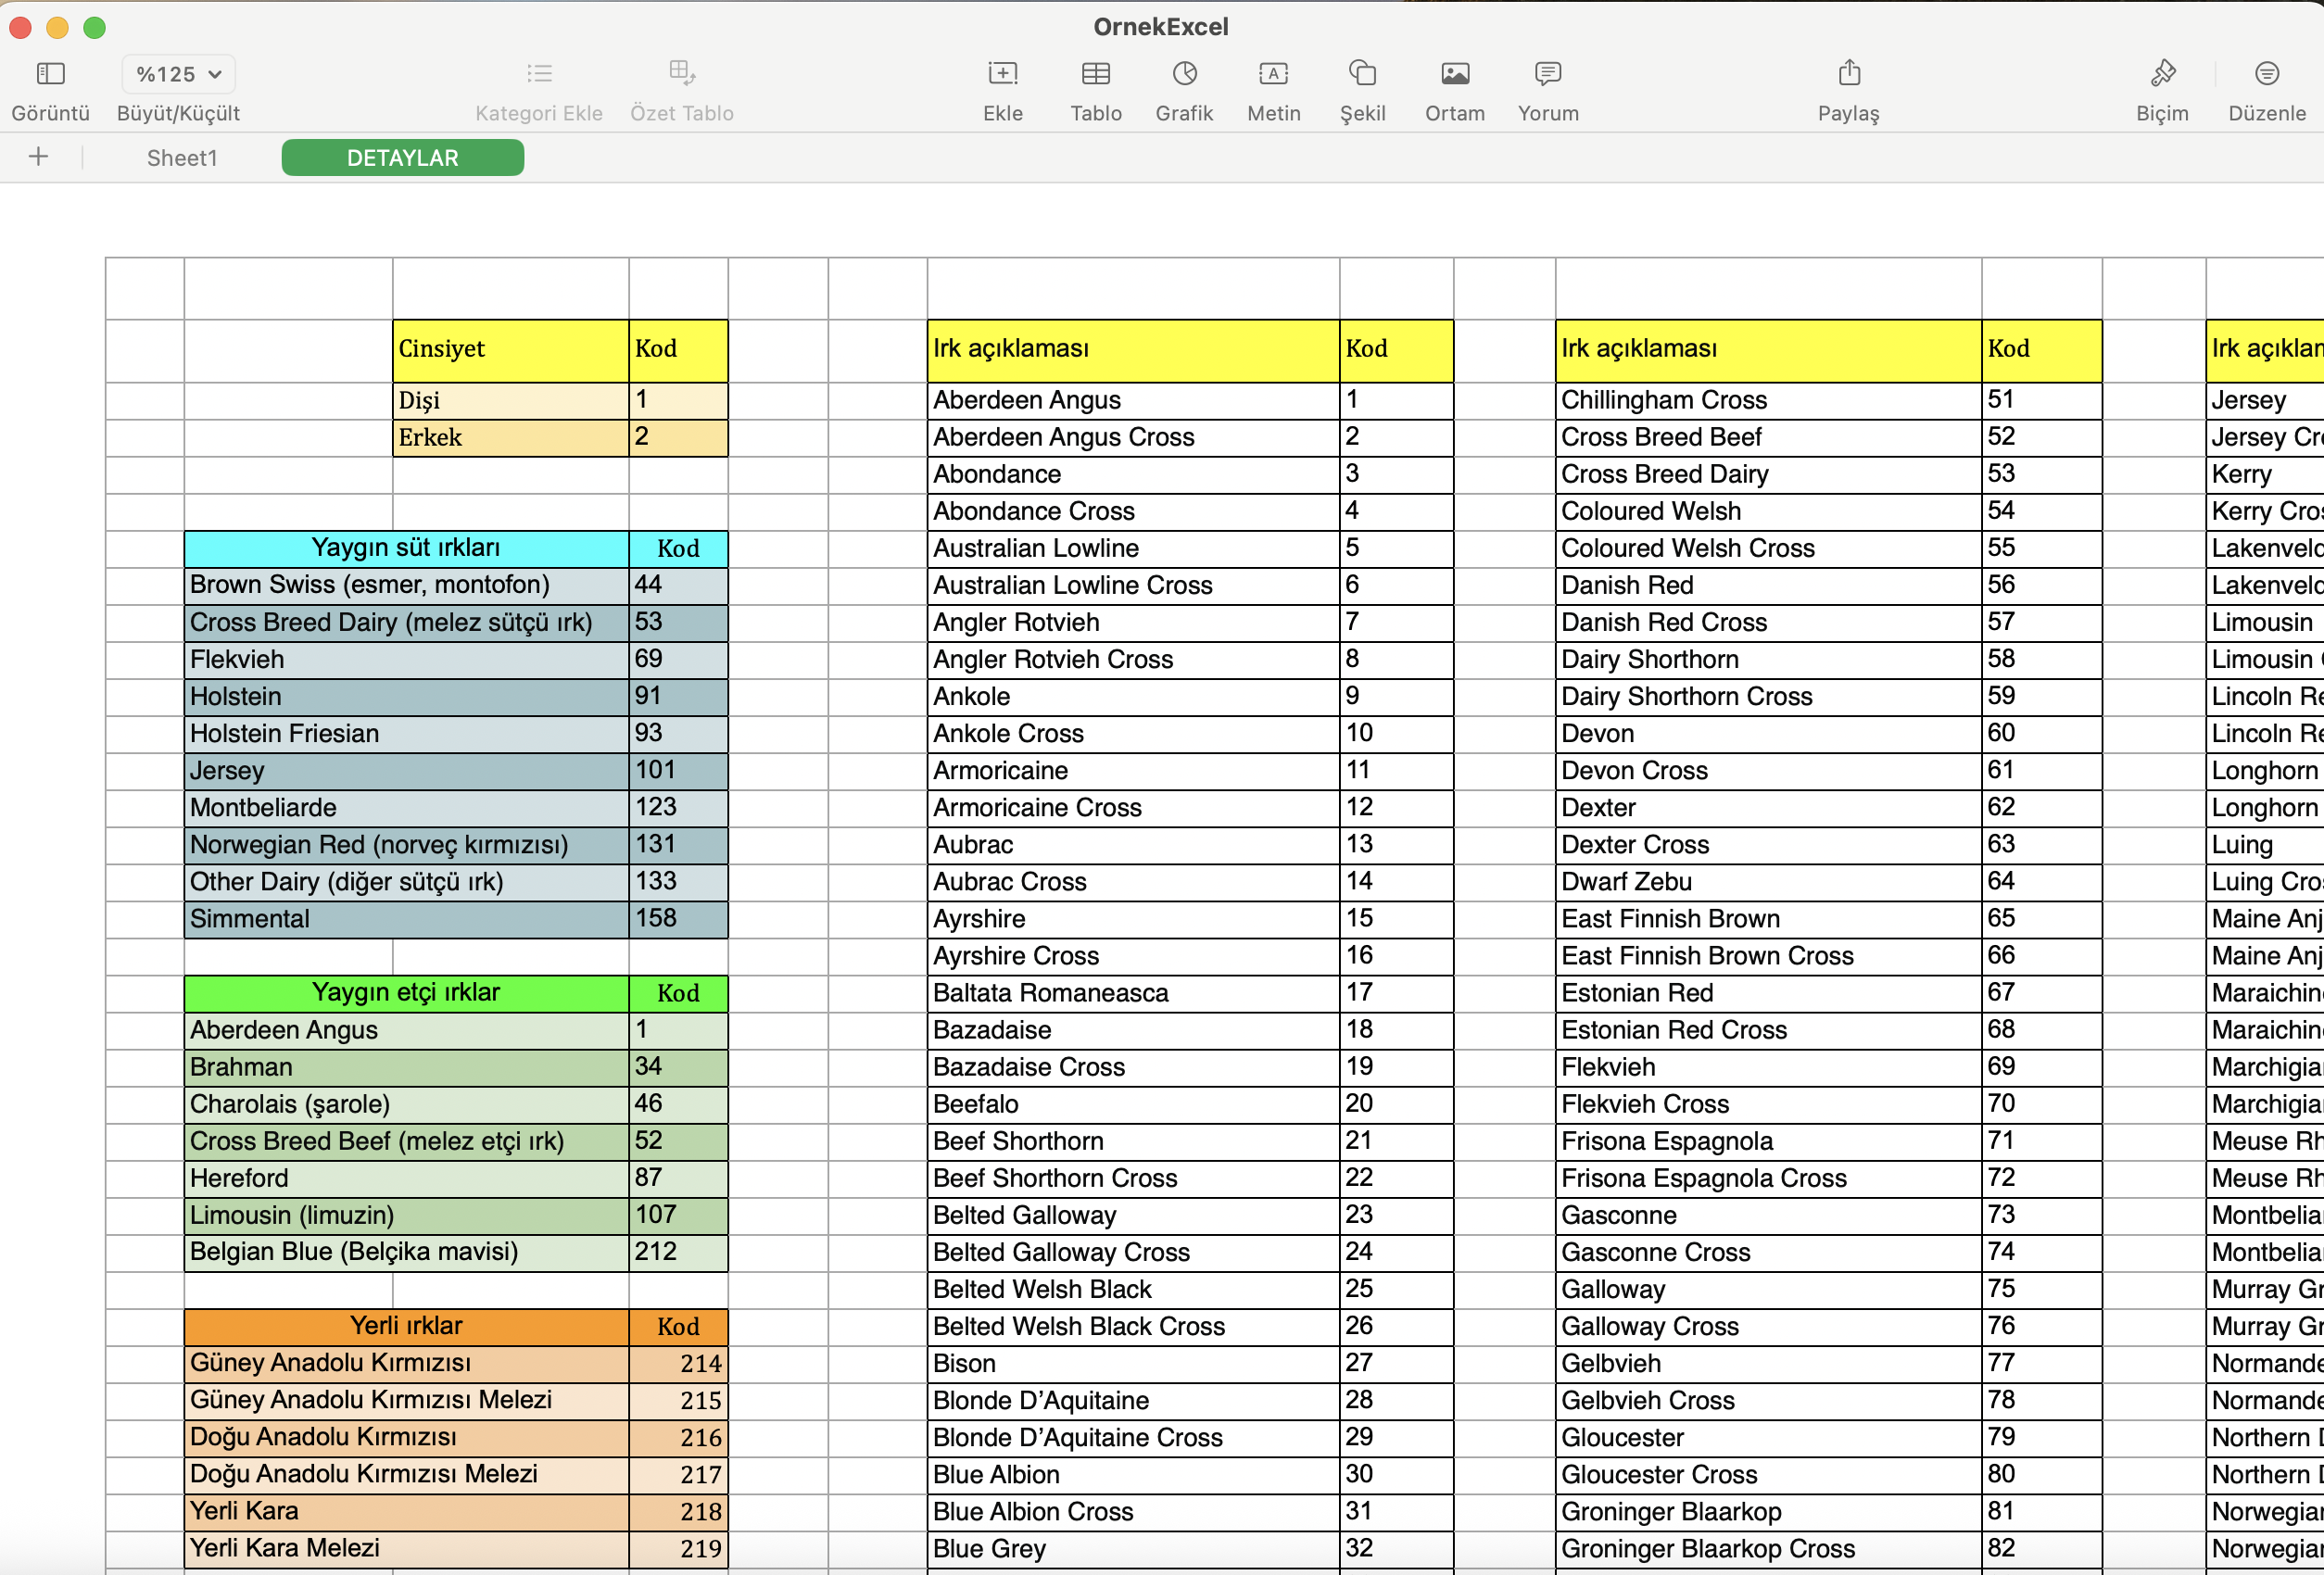Open the %125 zoom dropdown
Screen dimensions: 2324x1575
[178, 74]
